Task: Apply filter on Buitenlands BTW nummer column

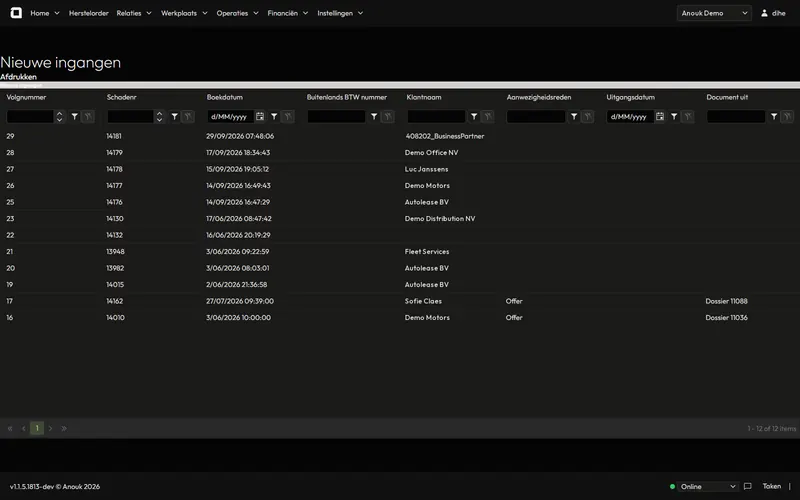Action: [x=374, y=117]
